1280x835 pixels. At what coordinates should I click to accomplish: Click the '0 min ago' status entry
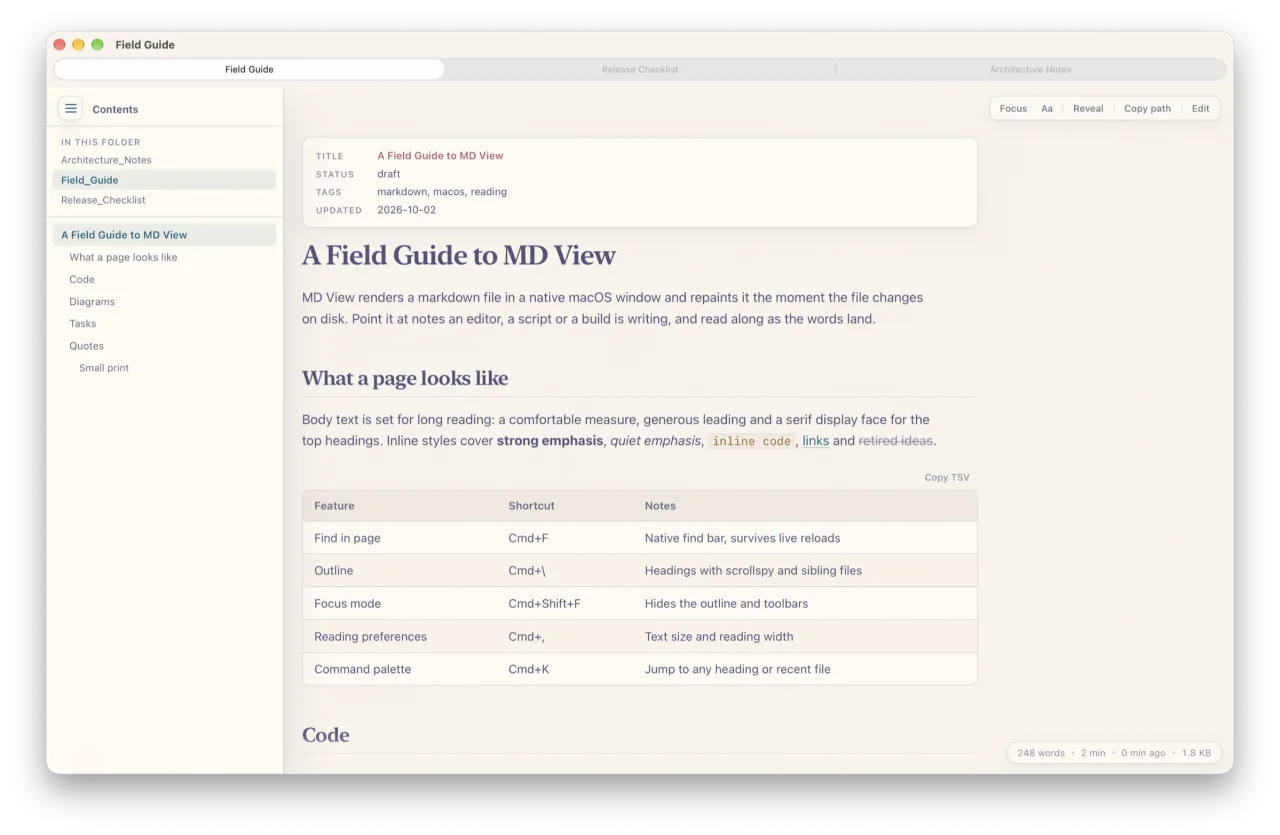tap(1143, 753)
